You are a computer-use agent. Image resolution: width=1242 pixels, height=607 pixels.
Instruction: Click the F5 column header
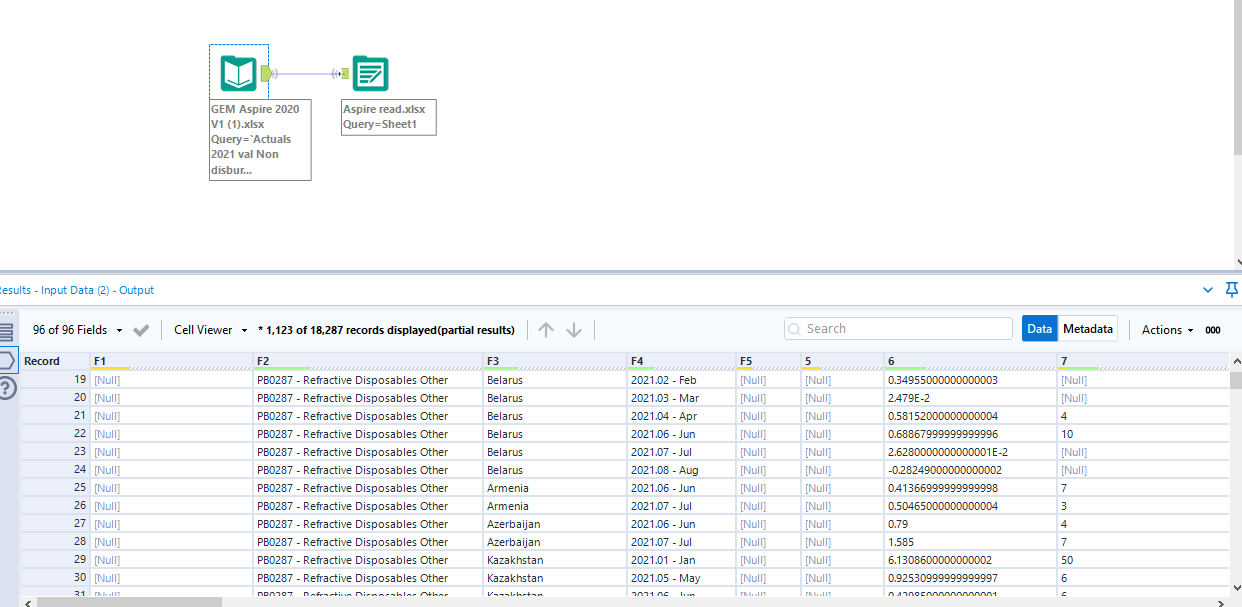(x=767, y=361)
